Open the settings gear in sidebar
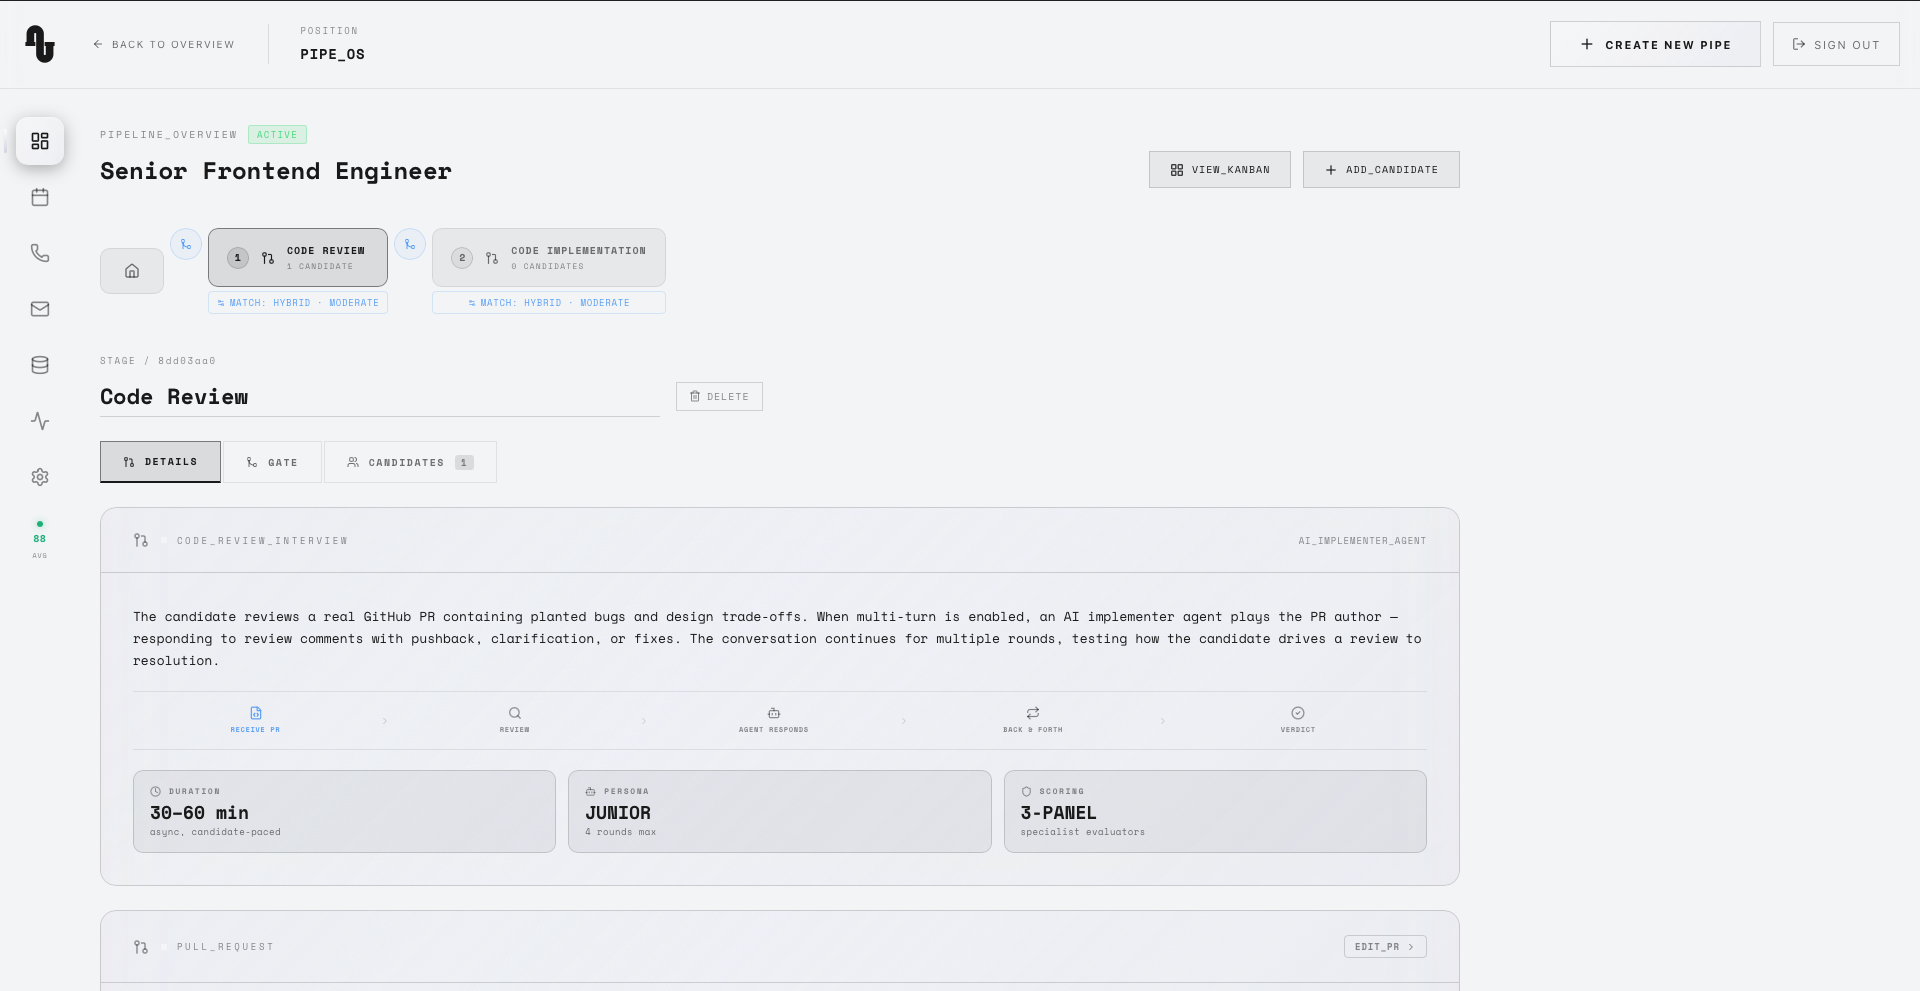1920x991 pixels. pyautogui.click(x=40, y=477)
